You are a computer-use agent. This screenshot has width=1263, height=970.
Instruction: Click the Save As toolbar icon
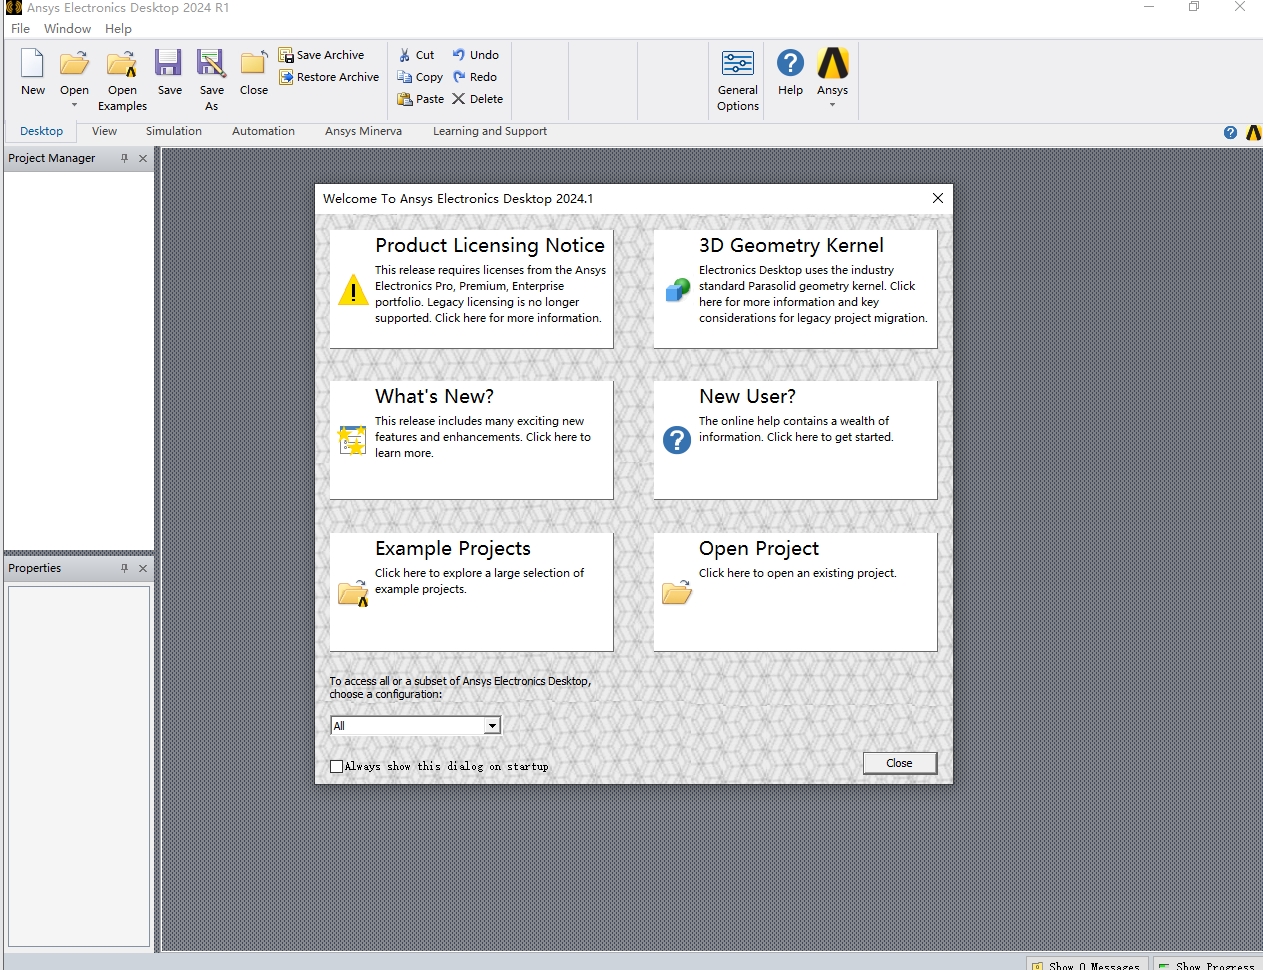pyautogui.click(x=211, y=65)
